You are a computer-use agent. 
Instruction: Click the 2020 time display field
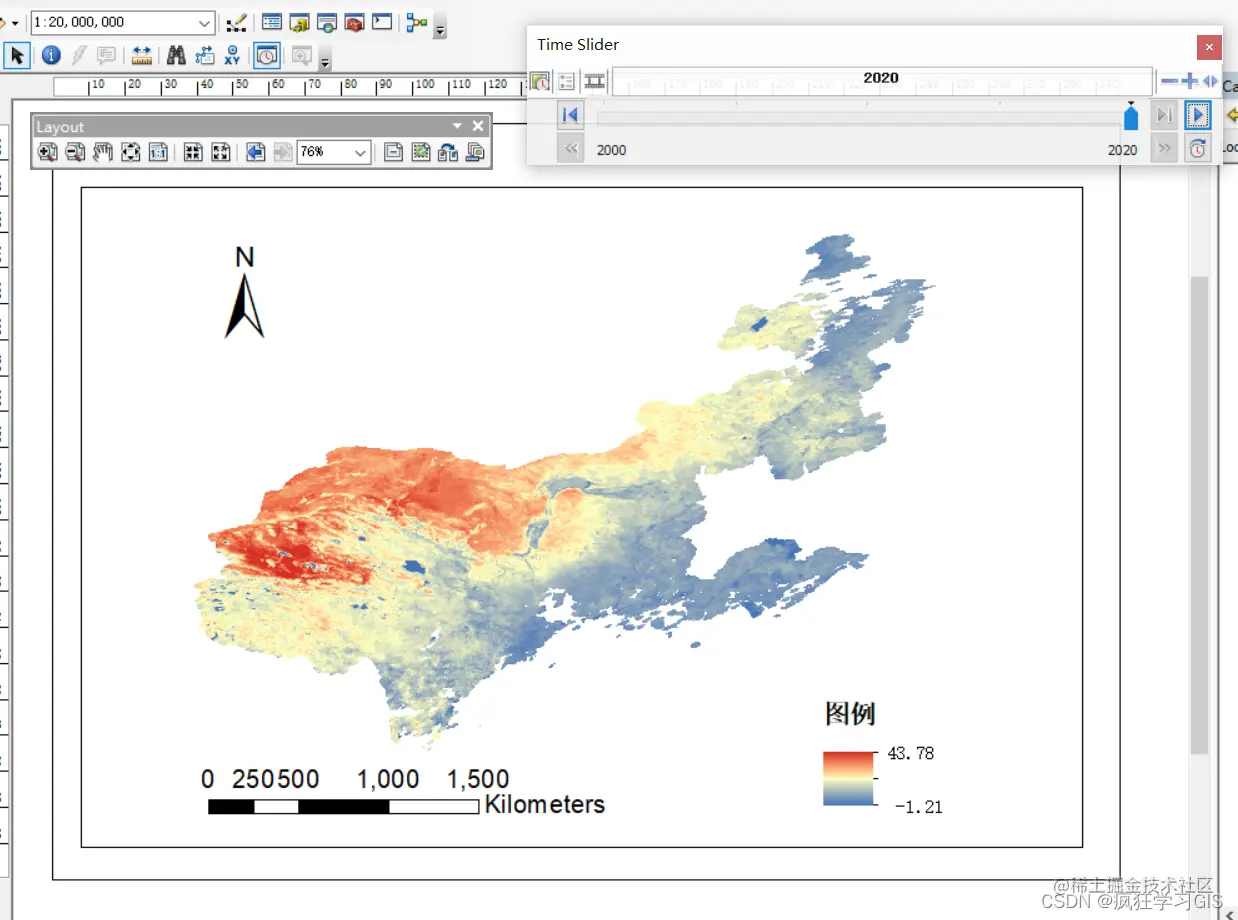click(881, 81)
